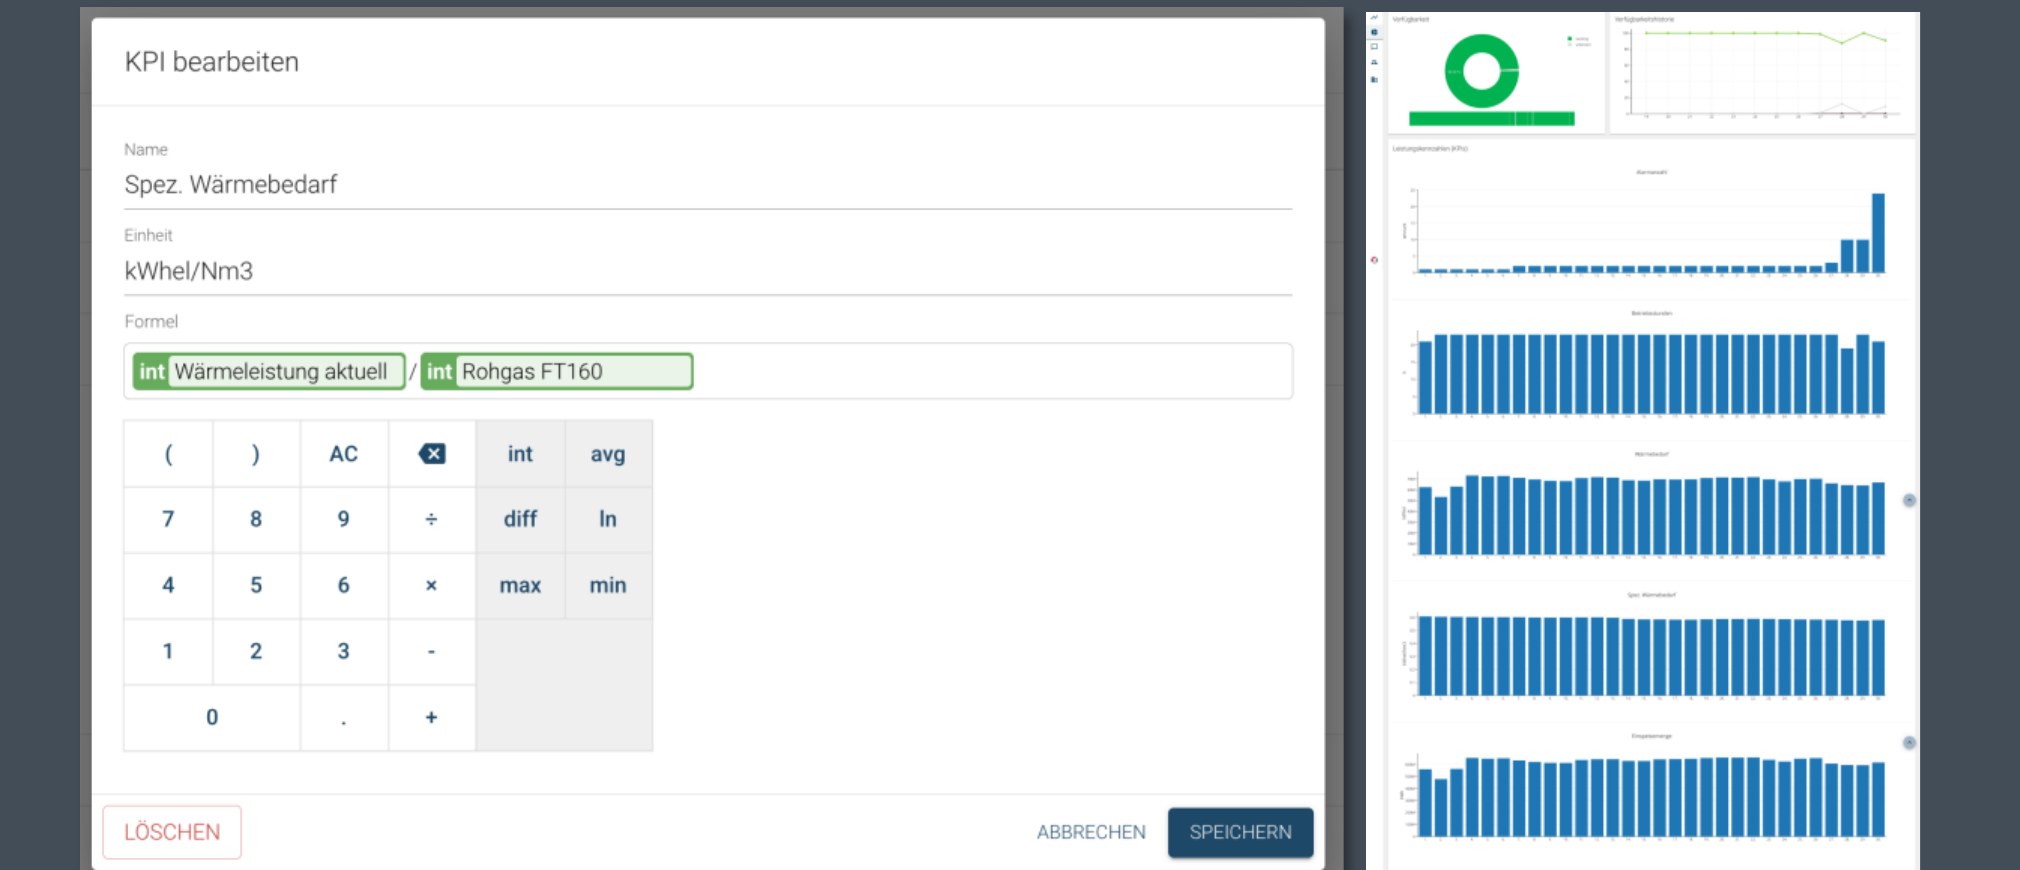This screenshot has width=2020, height=870.
Task: Save the KPI with SPEICHERN
Action: (1240, 832)
